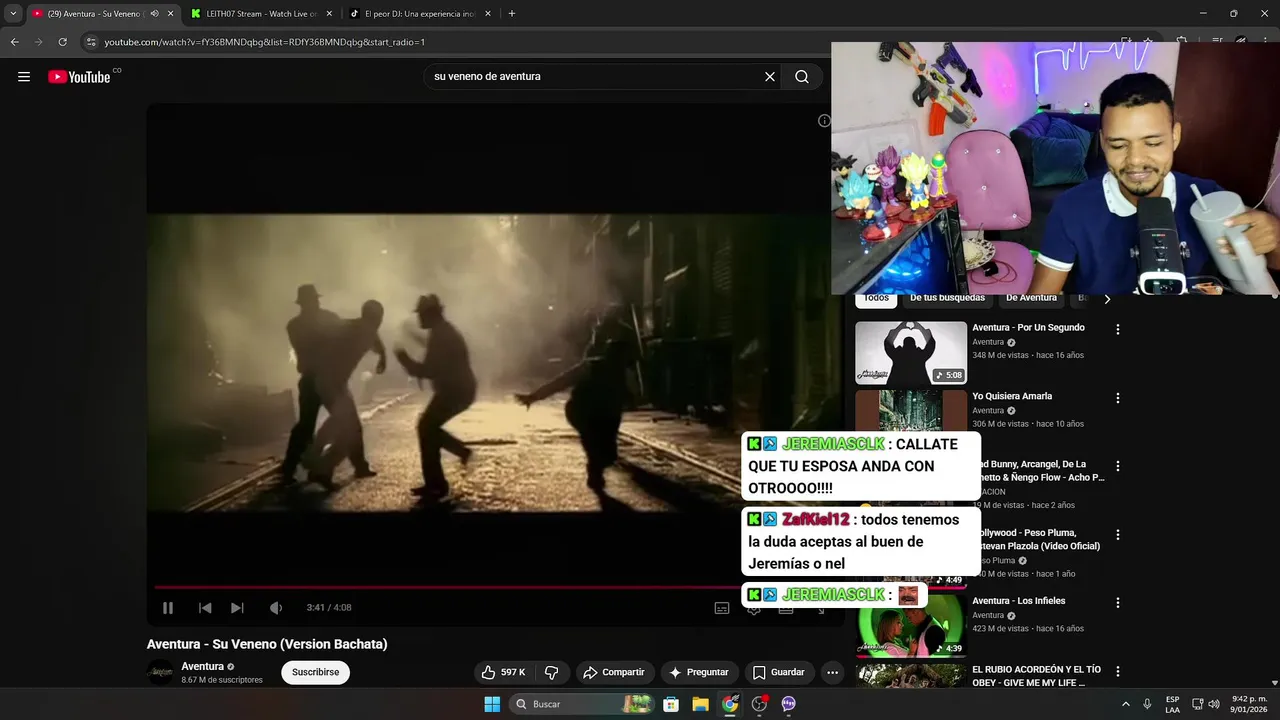Expand more filter chips with the arrow
1280x720 pixels.
[x=1107, y=299]
